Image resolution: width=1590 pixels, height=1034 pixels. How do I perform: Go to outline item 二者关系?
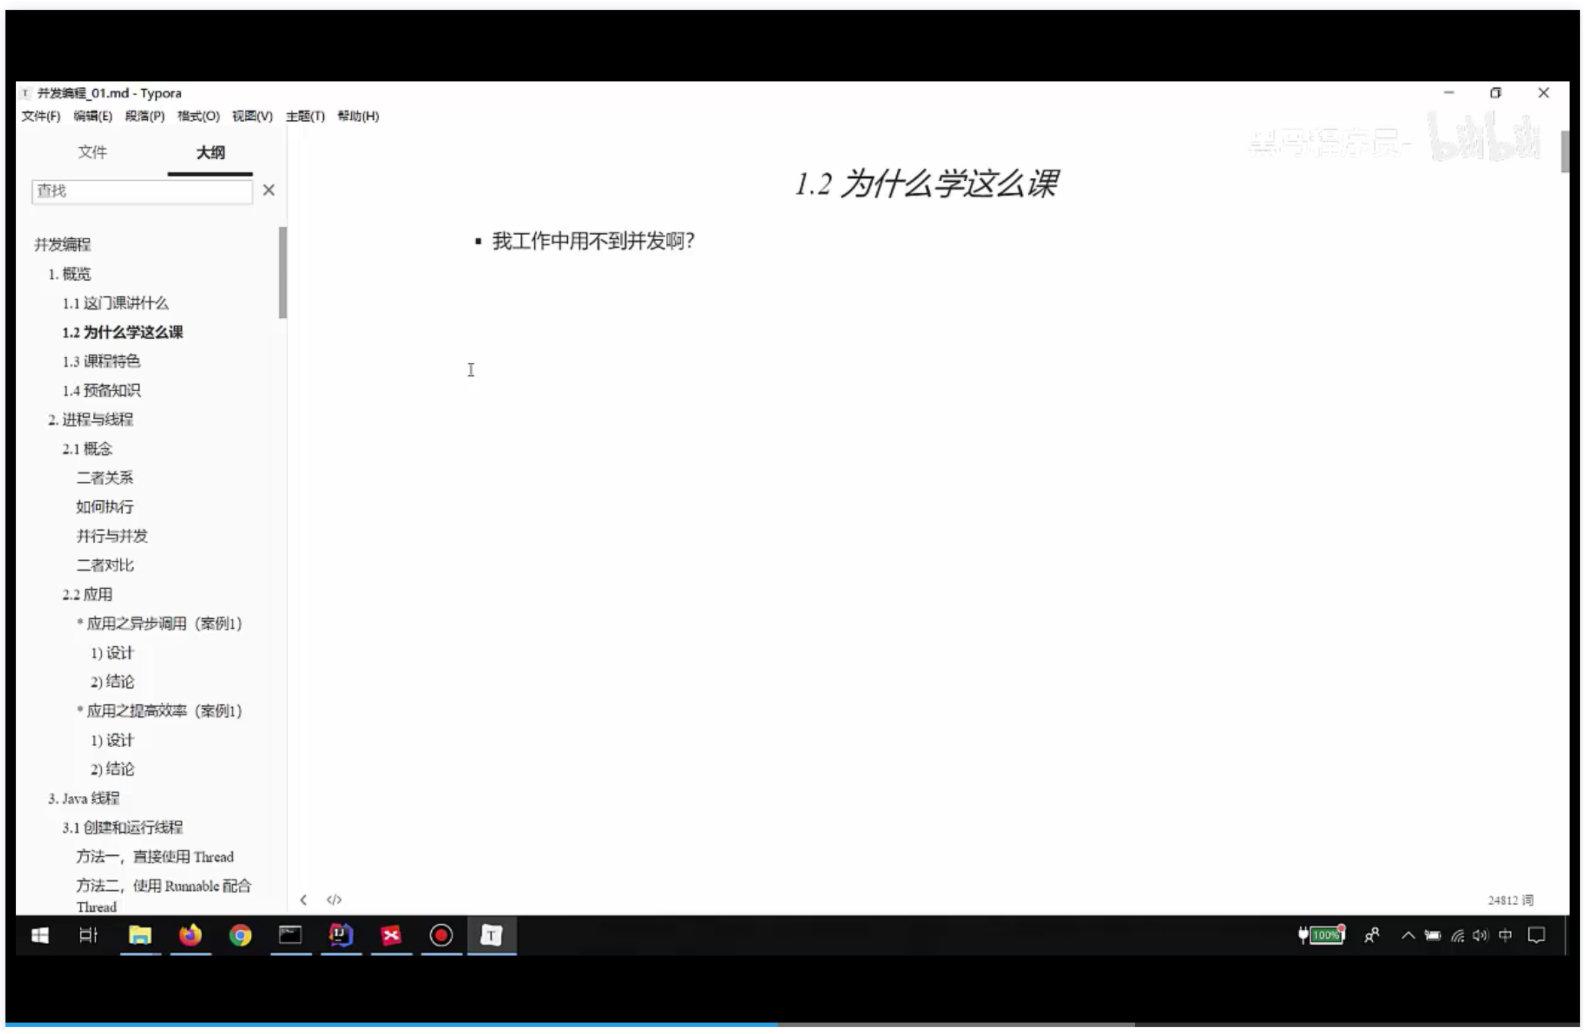(105, 479)
